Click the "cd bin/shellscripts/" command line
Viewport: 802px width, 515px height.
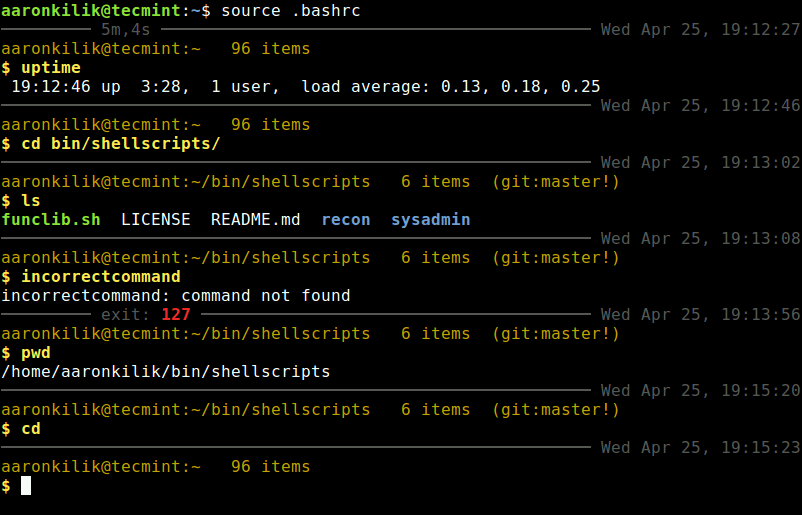tap(120, 143)
